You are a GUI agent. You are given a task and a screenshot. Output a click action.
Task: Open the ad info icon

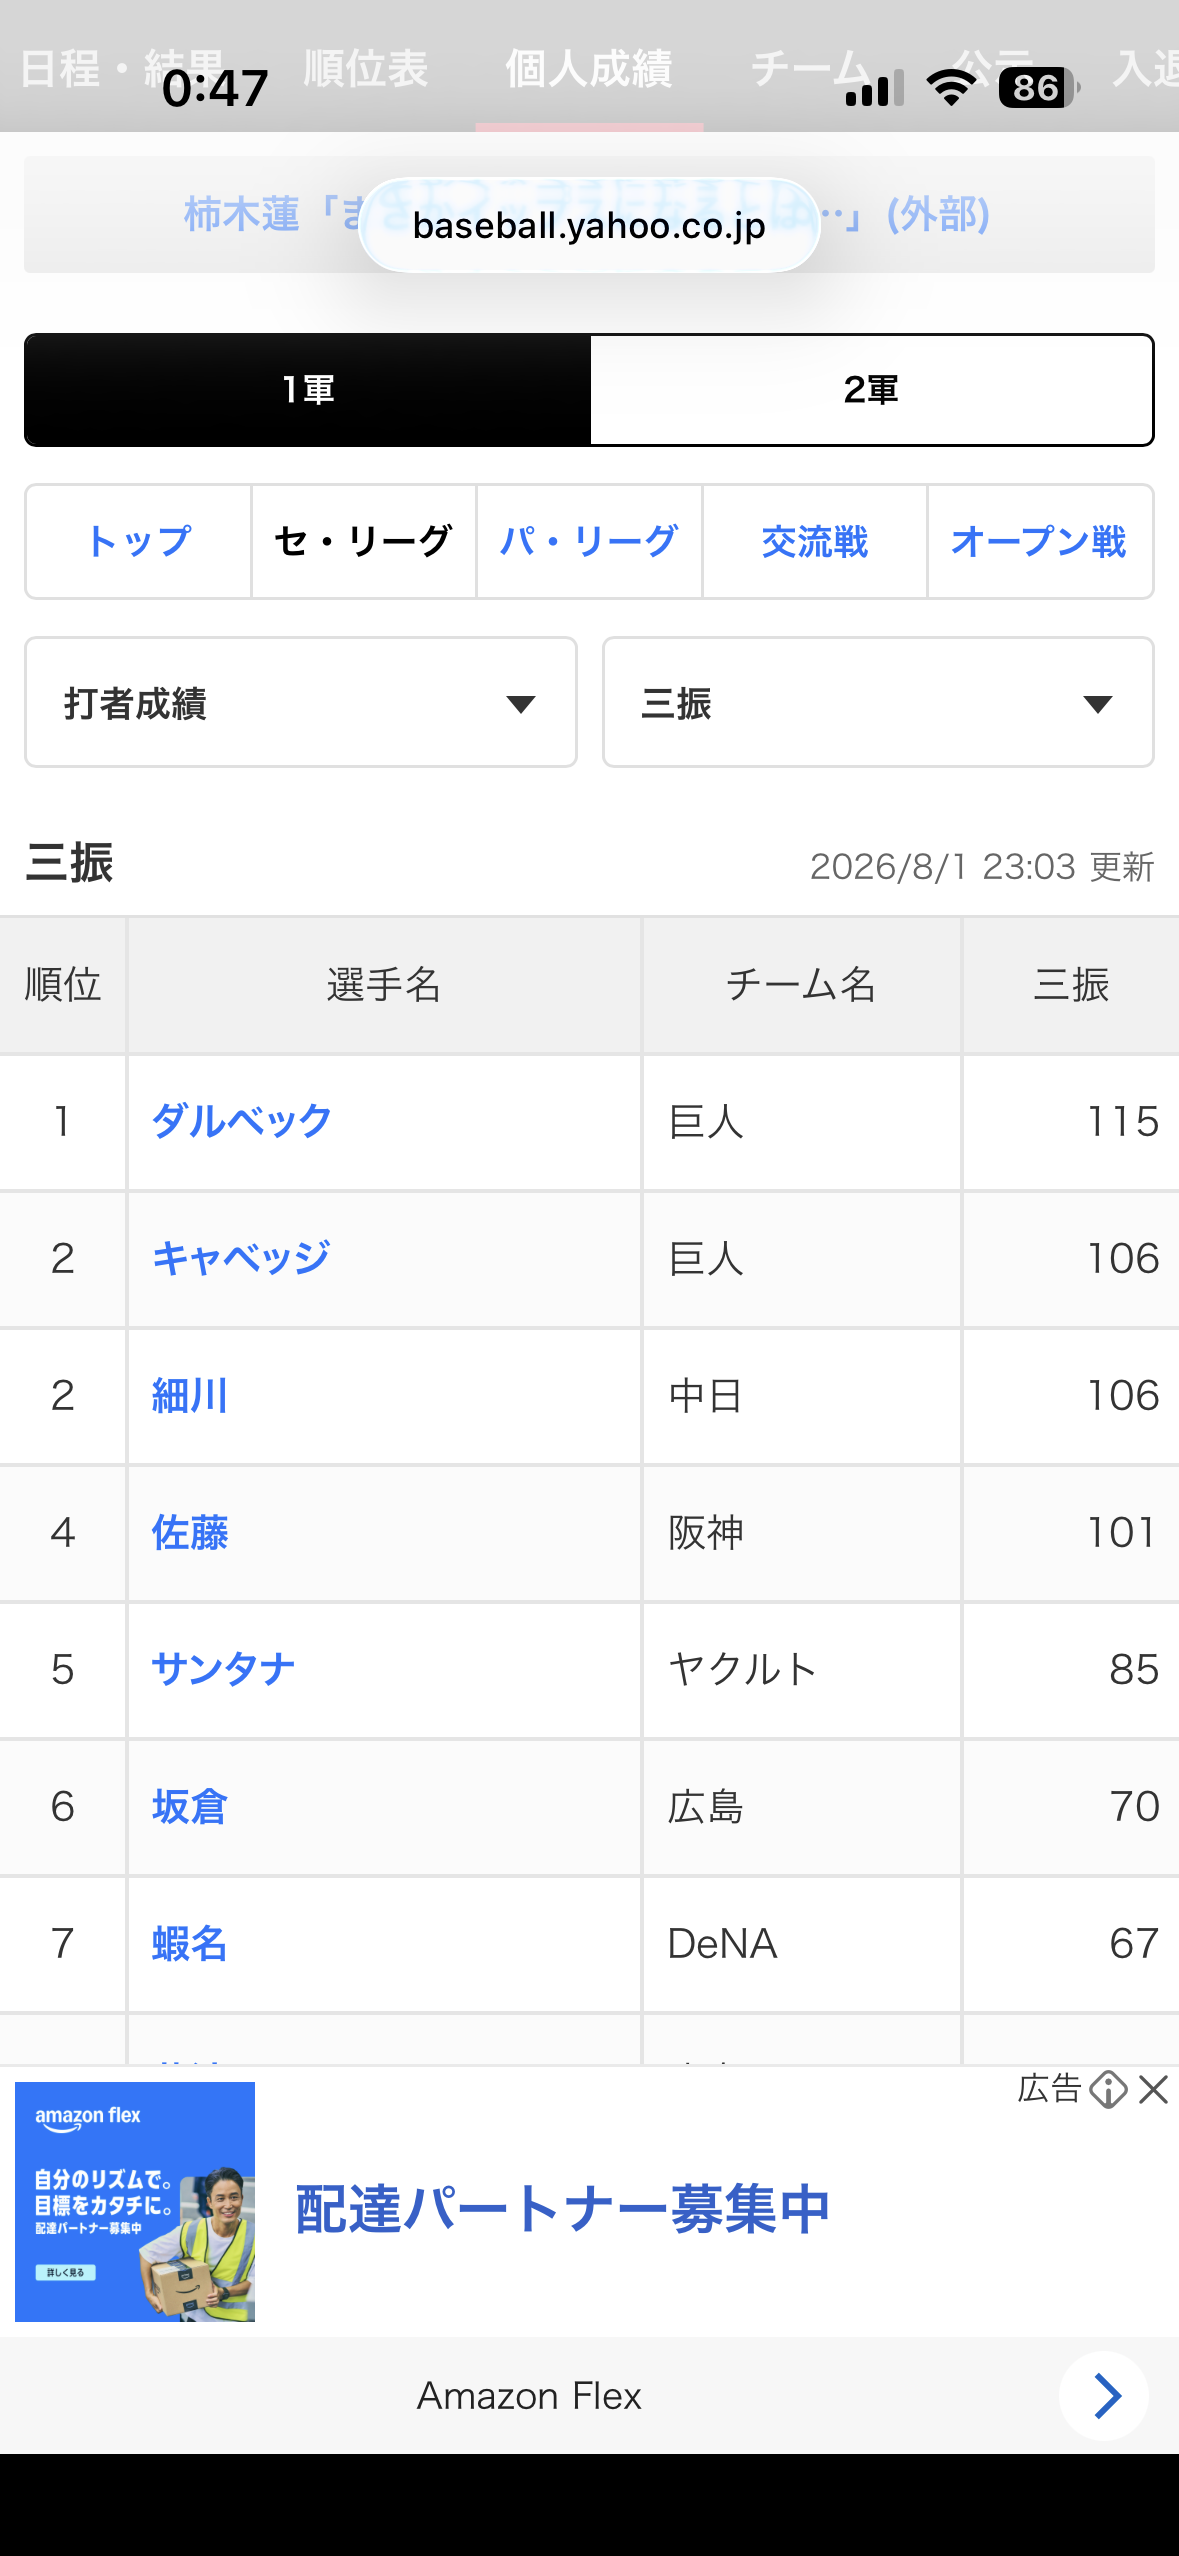tap(1109, 2089)
